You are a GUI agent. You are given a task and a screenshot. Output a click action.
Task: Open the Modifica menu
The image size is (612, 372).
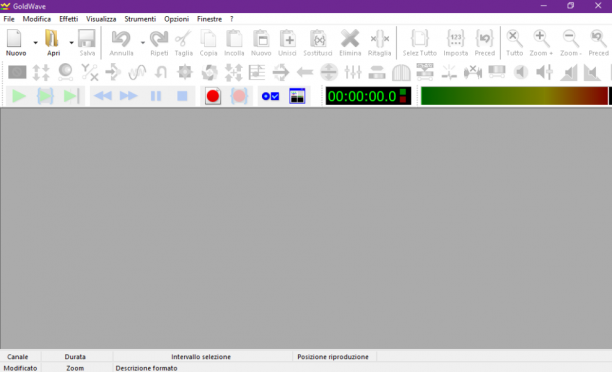[37, 19]
